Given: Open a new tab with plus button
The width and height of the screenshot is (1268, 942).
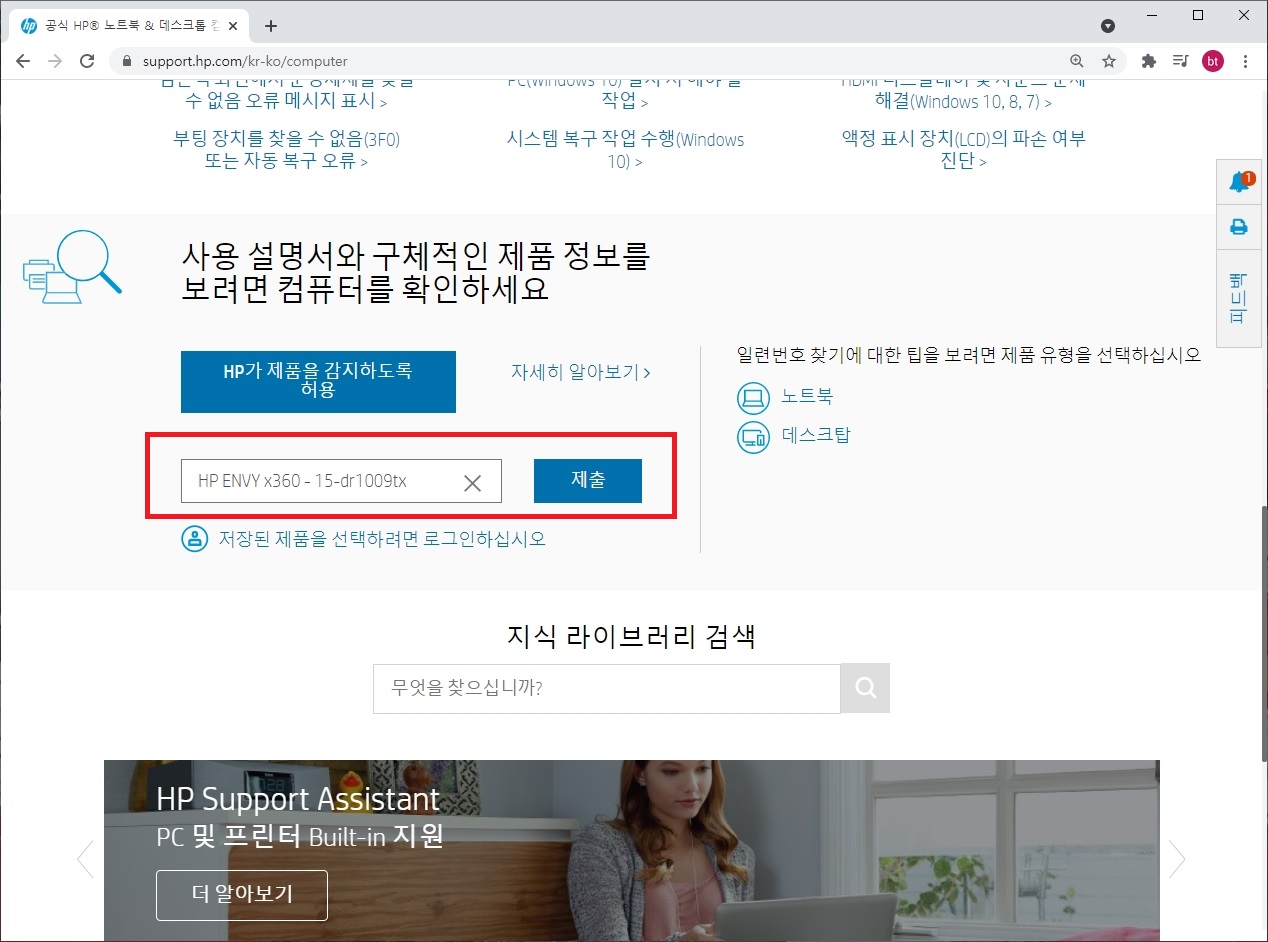Looking at the screenshot, I should (x=270, y=26).
